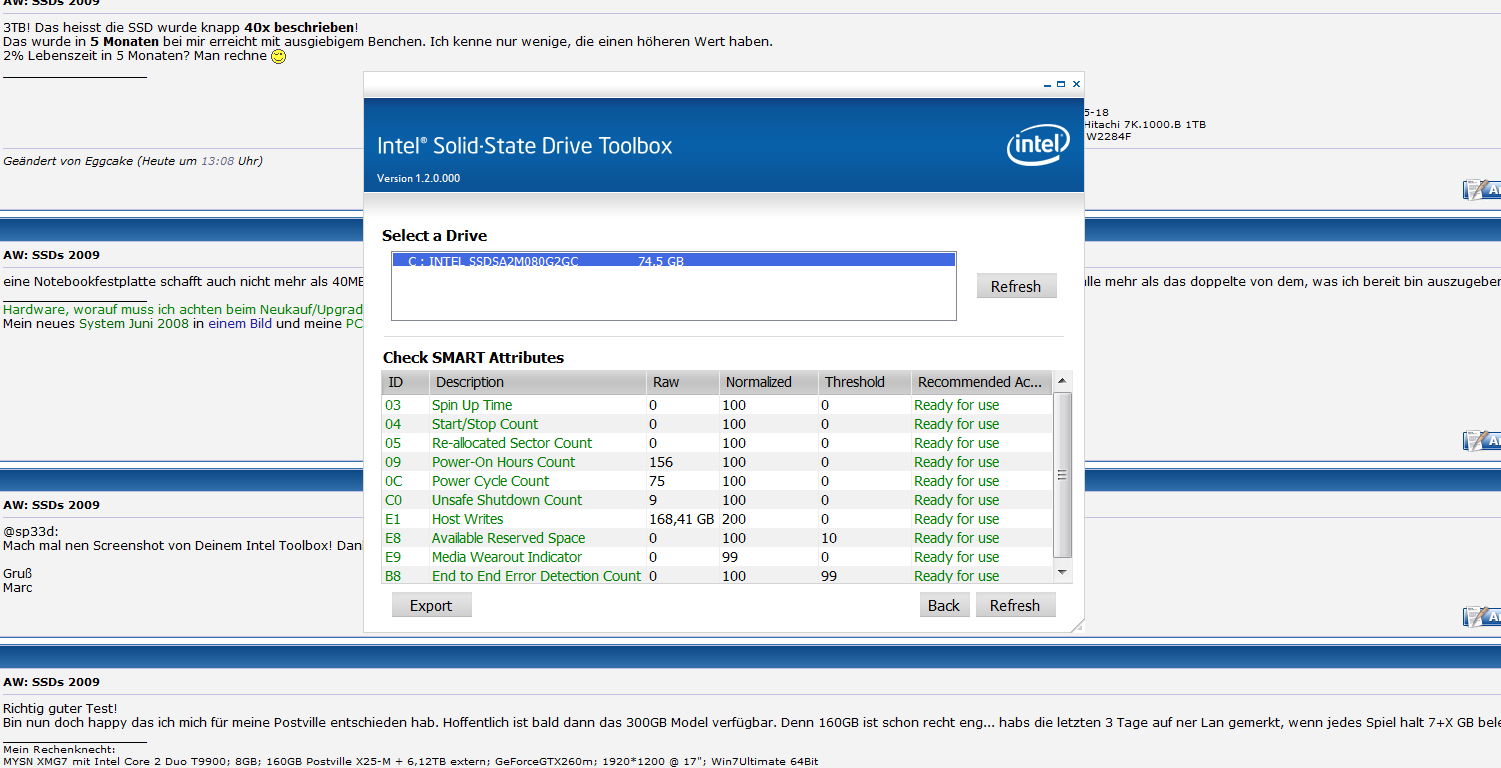Click the 156 Power-On Hours raw value

[661, 462]
